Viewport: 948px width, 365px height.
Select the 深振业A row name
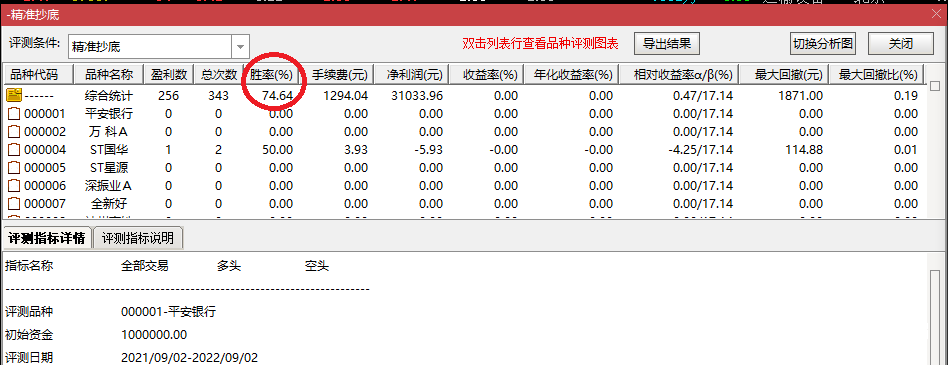108,186
